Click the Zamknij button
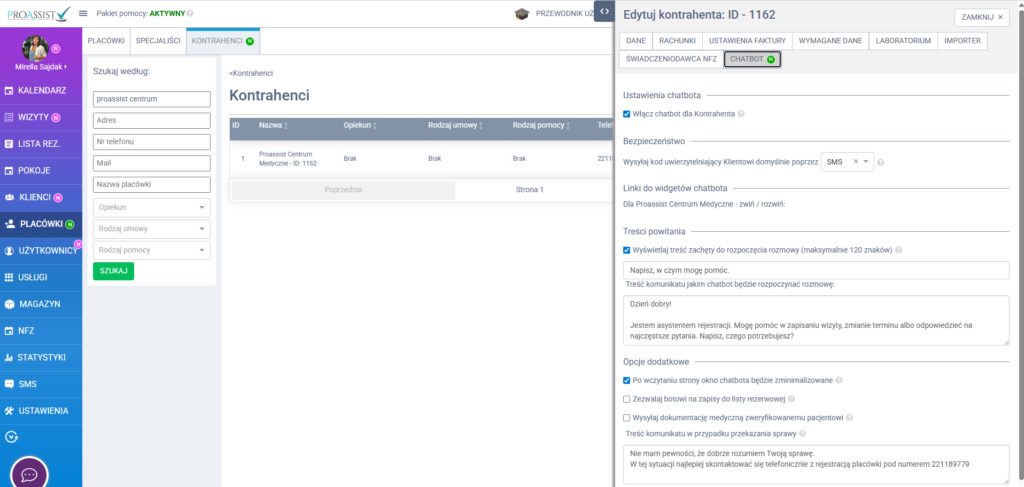The width and height of the screenshot is (1024, 487). click(981, 17)
